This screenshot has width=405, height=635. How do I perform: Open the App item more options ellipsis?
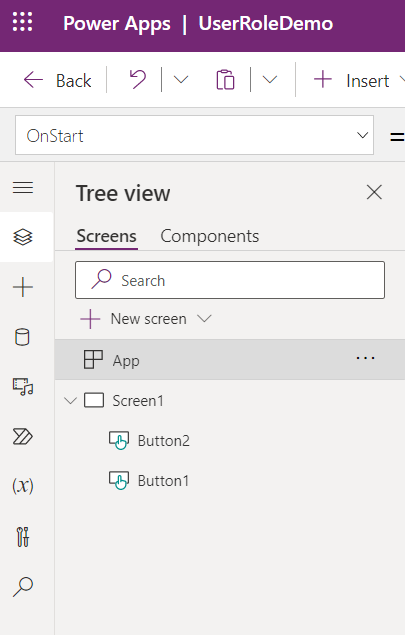(365, 358)
